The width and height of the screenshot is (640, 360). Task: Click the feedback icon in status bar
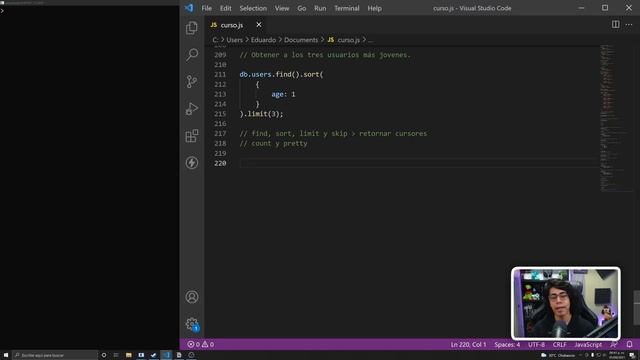[613, 344]
